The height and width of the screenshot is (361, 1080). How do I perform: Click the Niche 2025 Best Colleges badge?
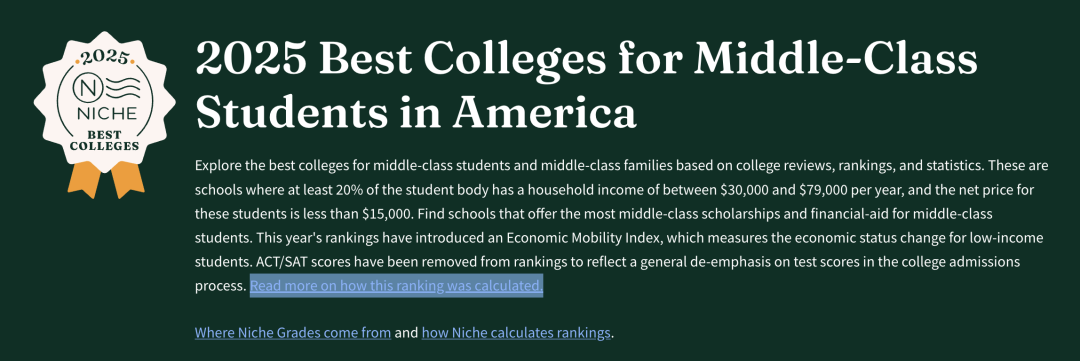click(105, 114)
